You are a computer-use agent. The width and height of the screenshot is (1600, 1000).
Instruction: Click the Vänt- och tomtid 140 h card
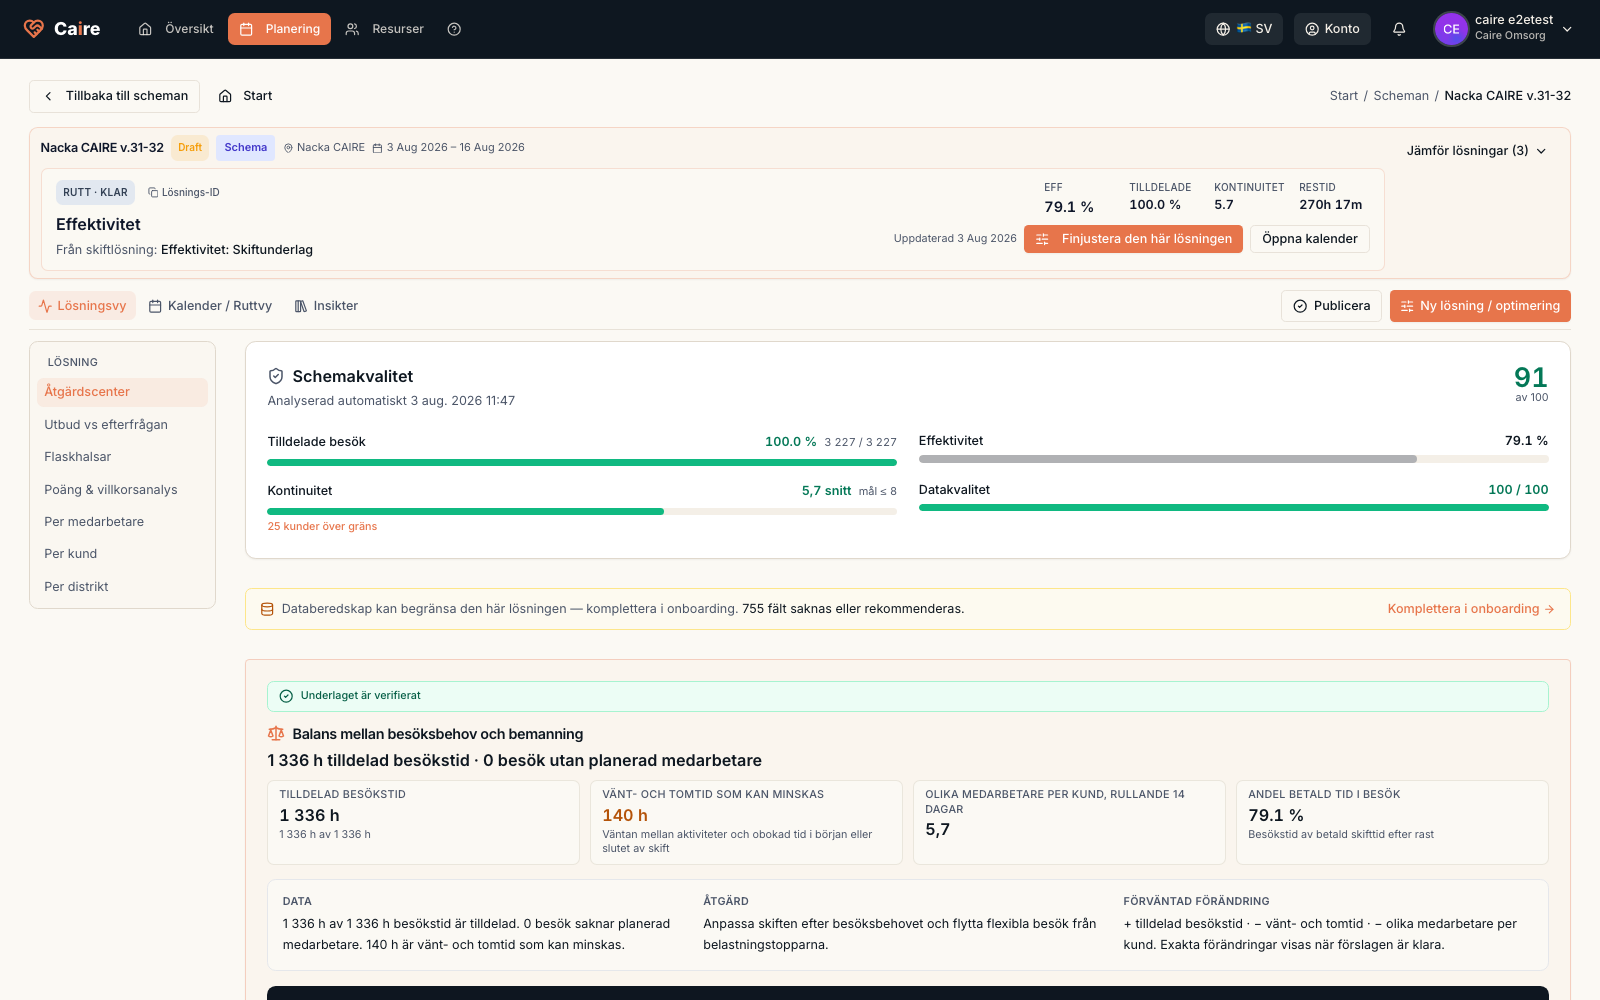pos(746,822)
